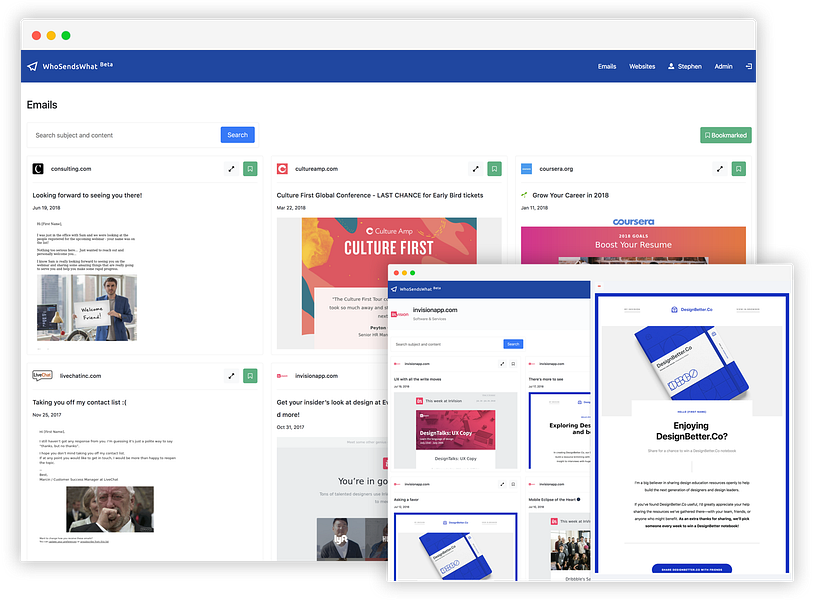Bookmark the coursera.org email
The image size is (814, 600).
(x=738, y=169)
